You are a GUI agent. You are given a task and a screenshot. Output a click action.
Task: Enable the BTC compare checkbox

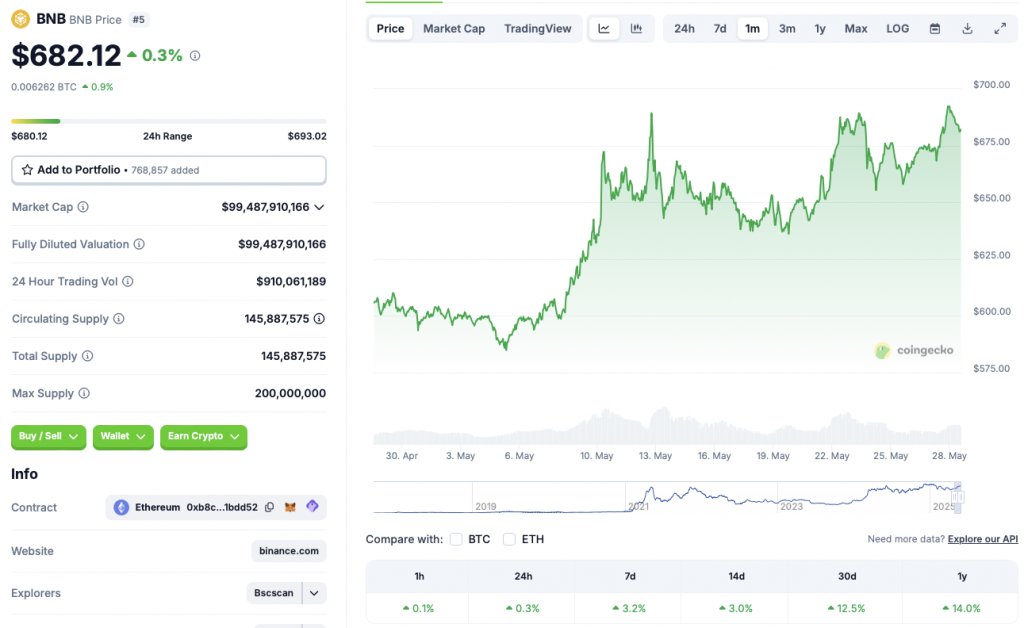[x=456, y=539]
